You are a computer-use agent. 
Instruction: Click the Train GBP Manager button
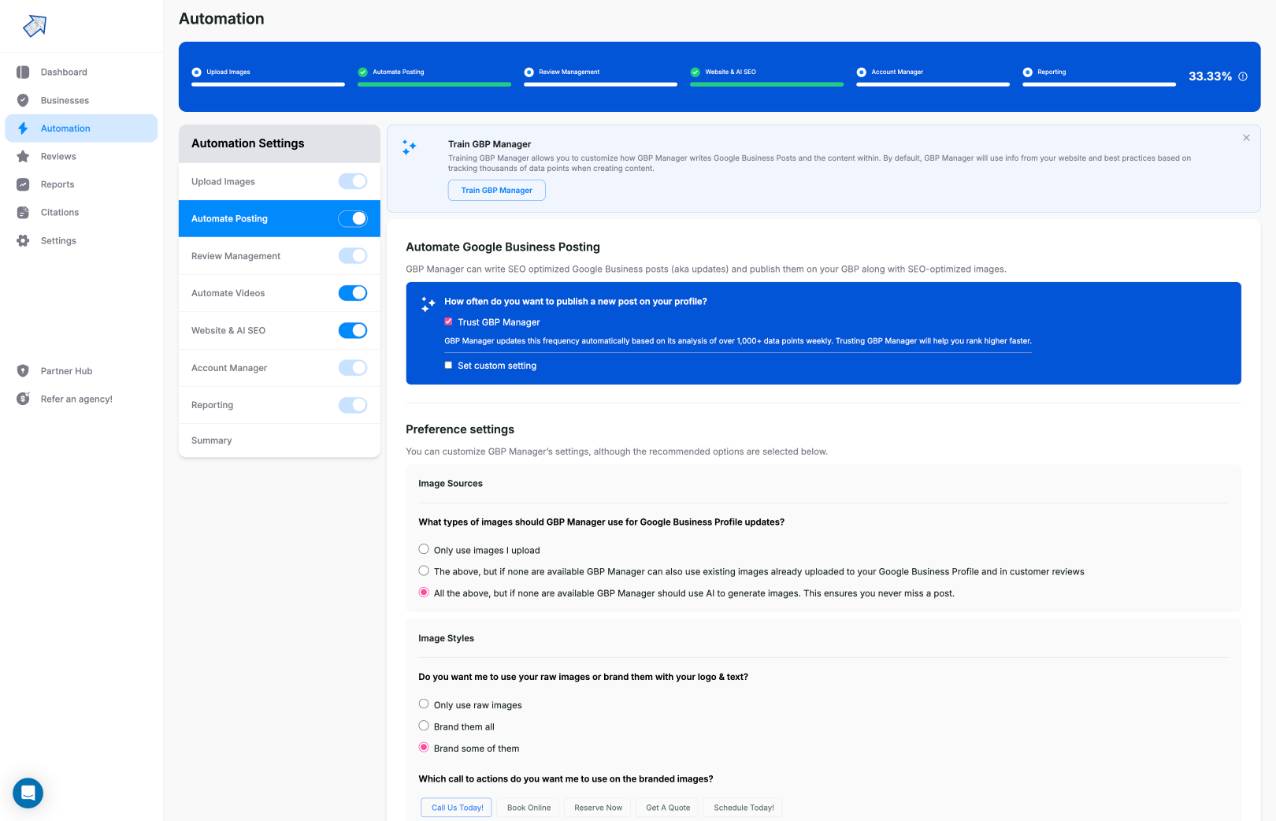[497, 190]
